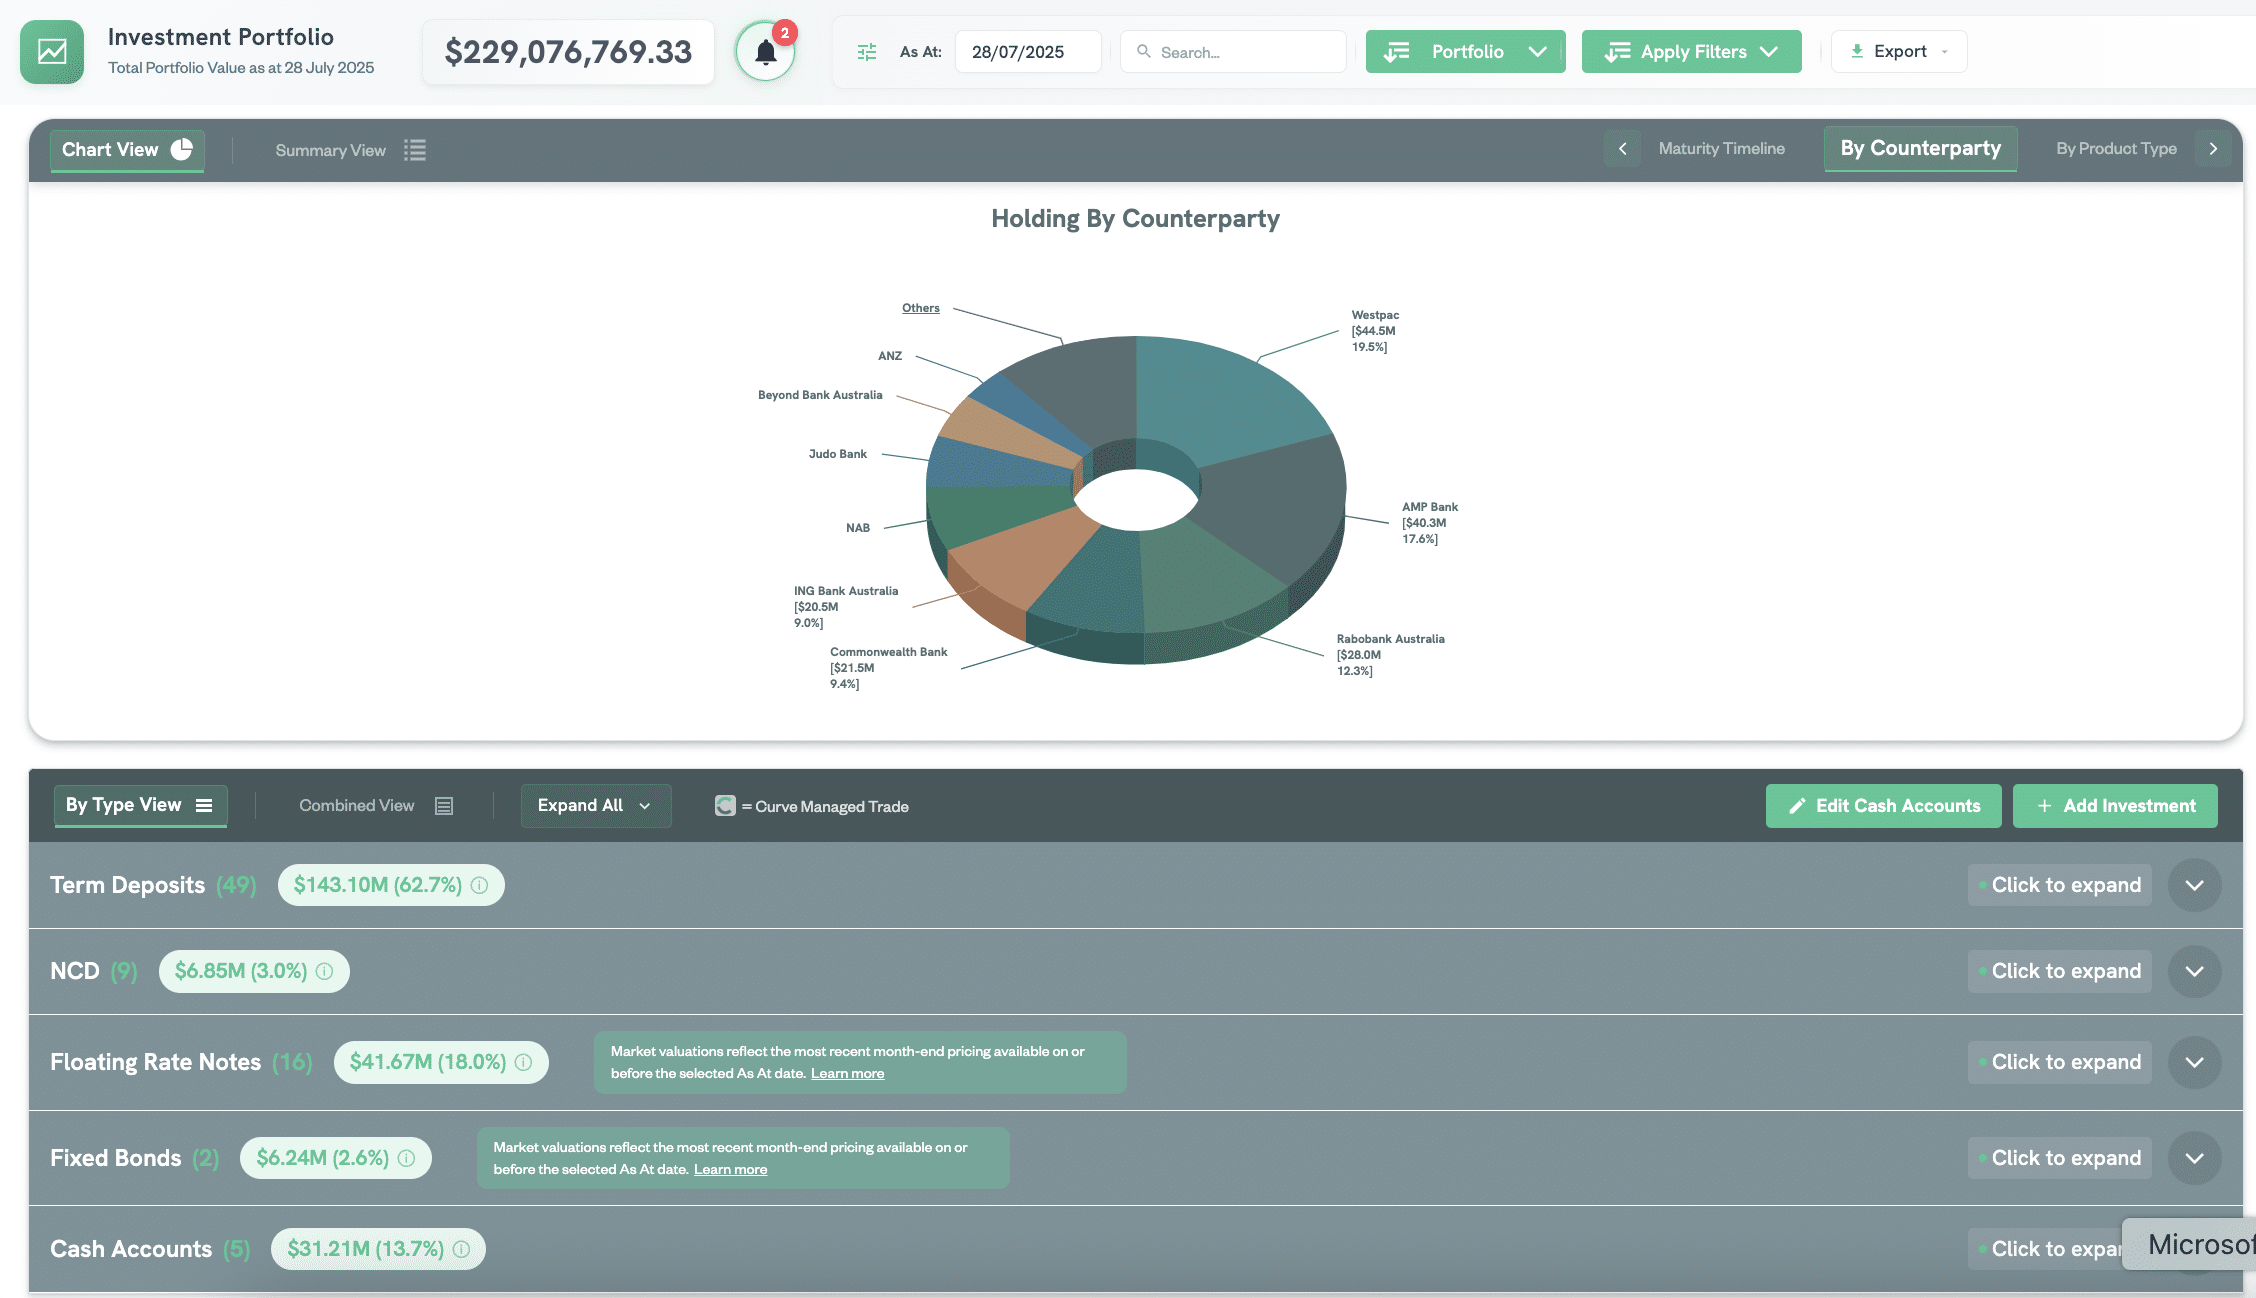Click Fixed Bonds Click to expand button
This screenshot has height=1298, width=2256.
coord(2060,1158)
